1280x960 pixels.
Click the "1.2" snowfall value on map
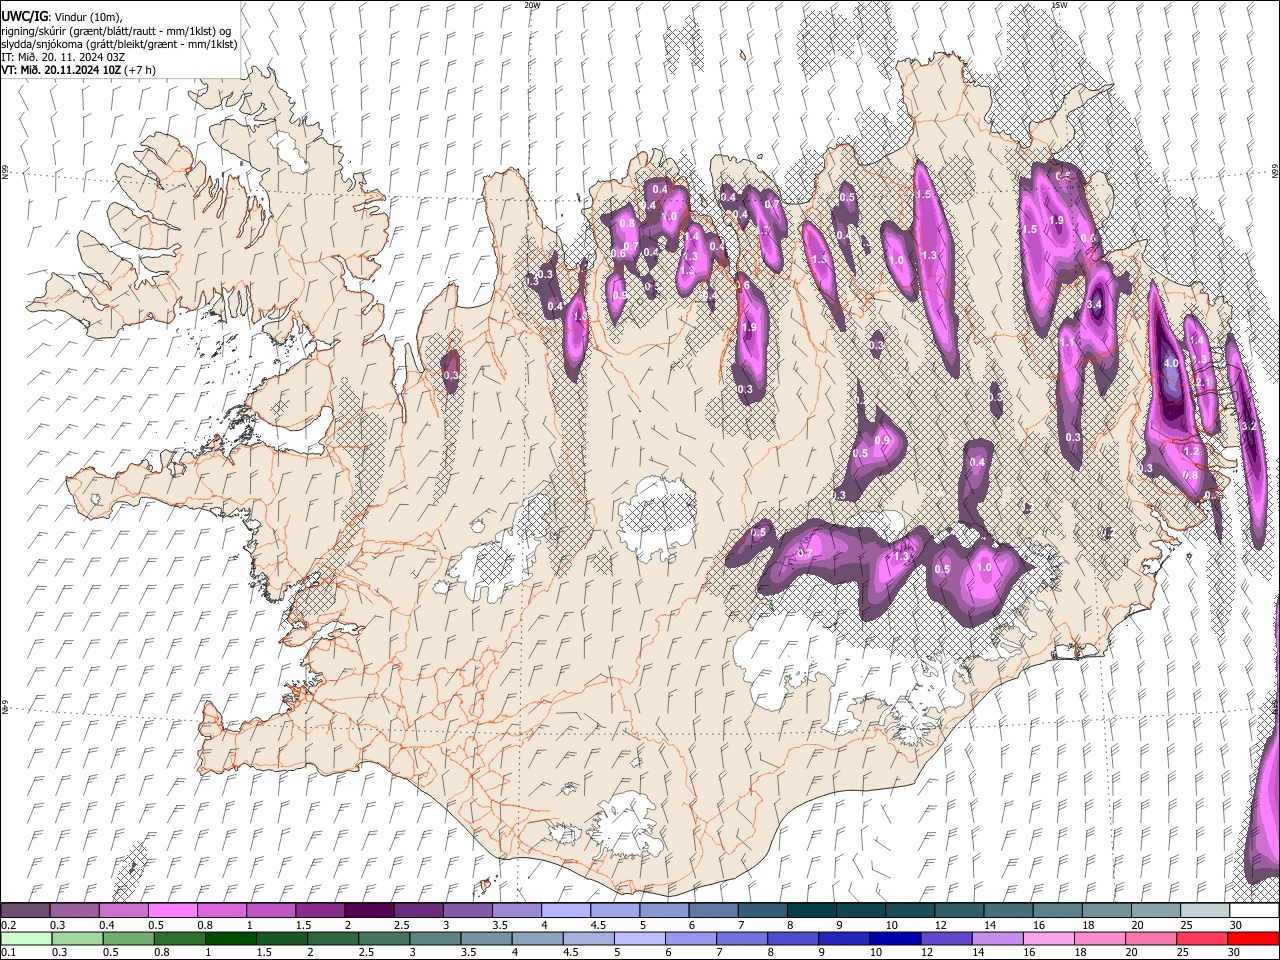click(1191, 452)
